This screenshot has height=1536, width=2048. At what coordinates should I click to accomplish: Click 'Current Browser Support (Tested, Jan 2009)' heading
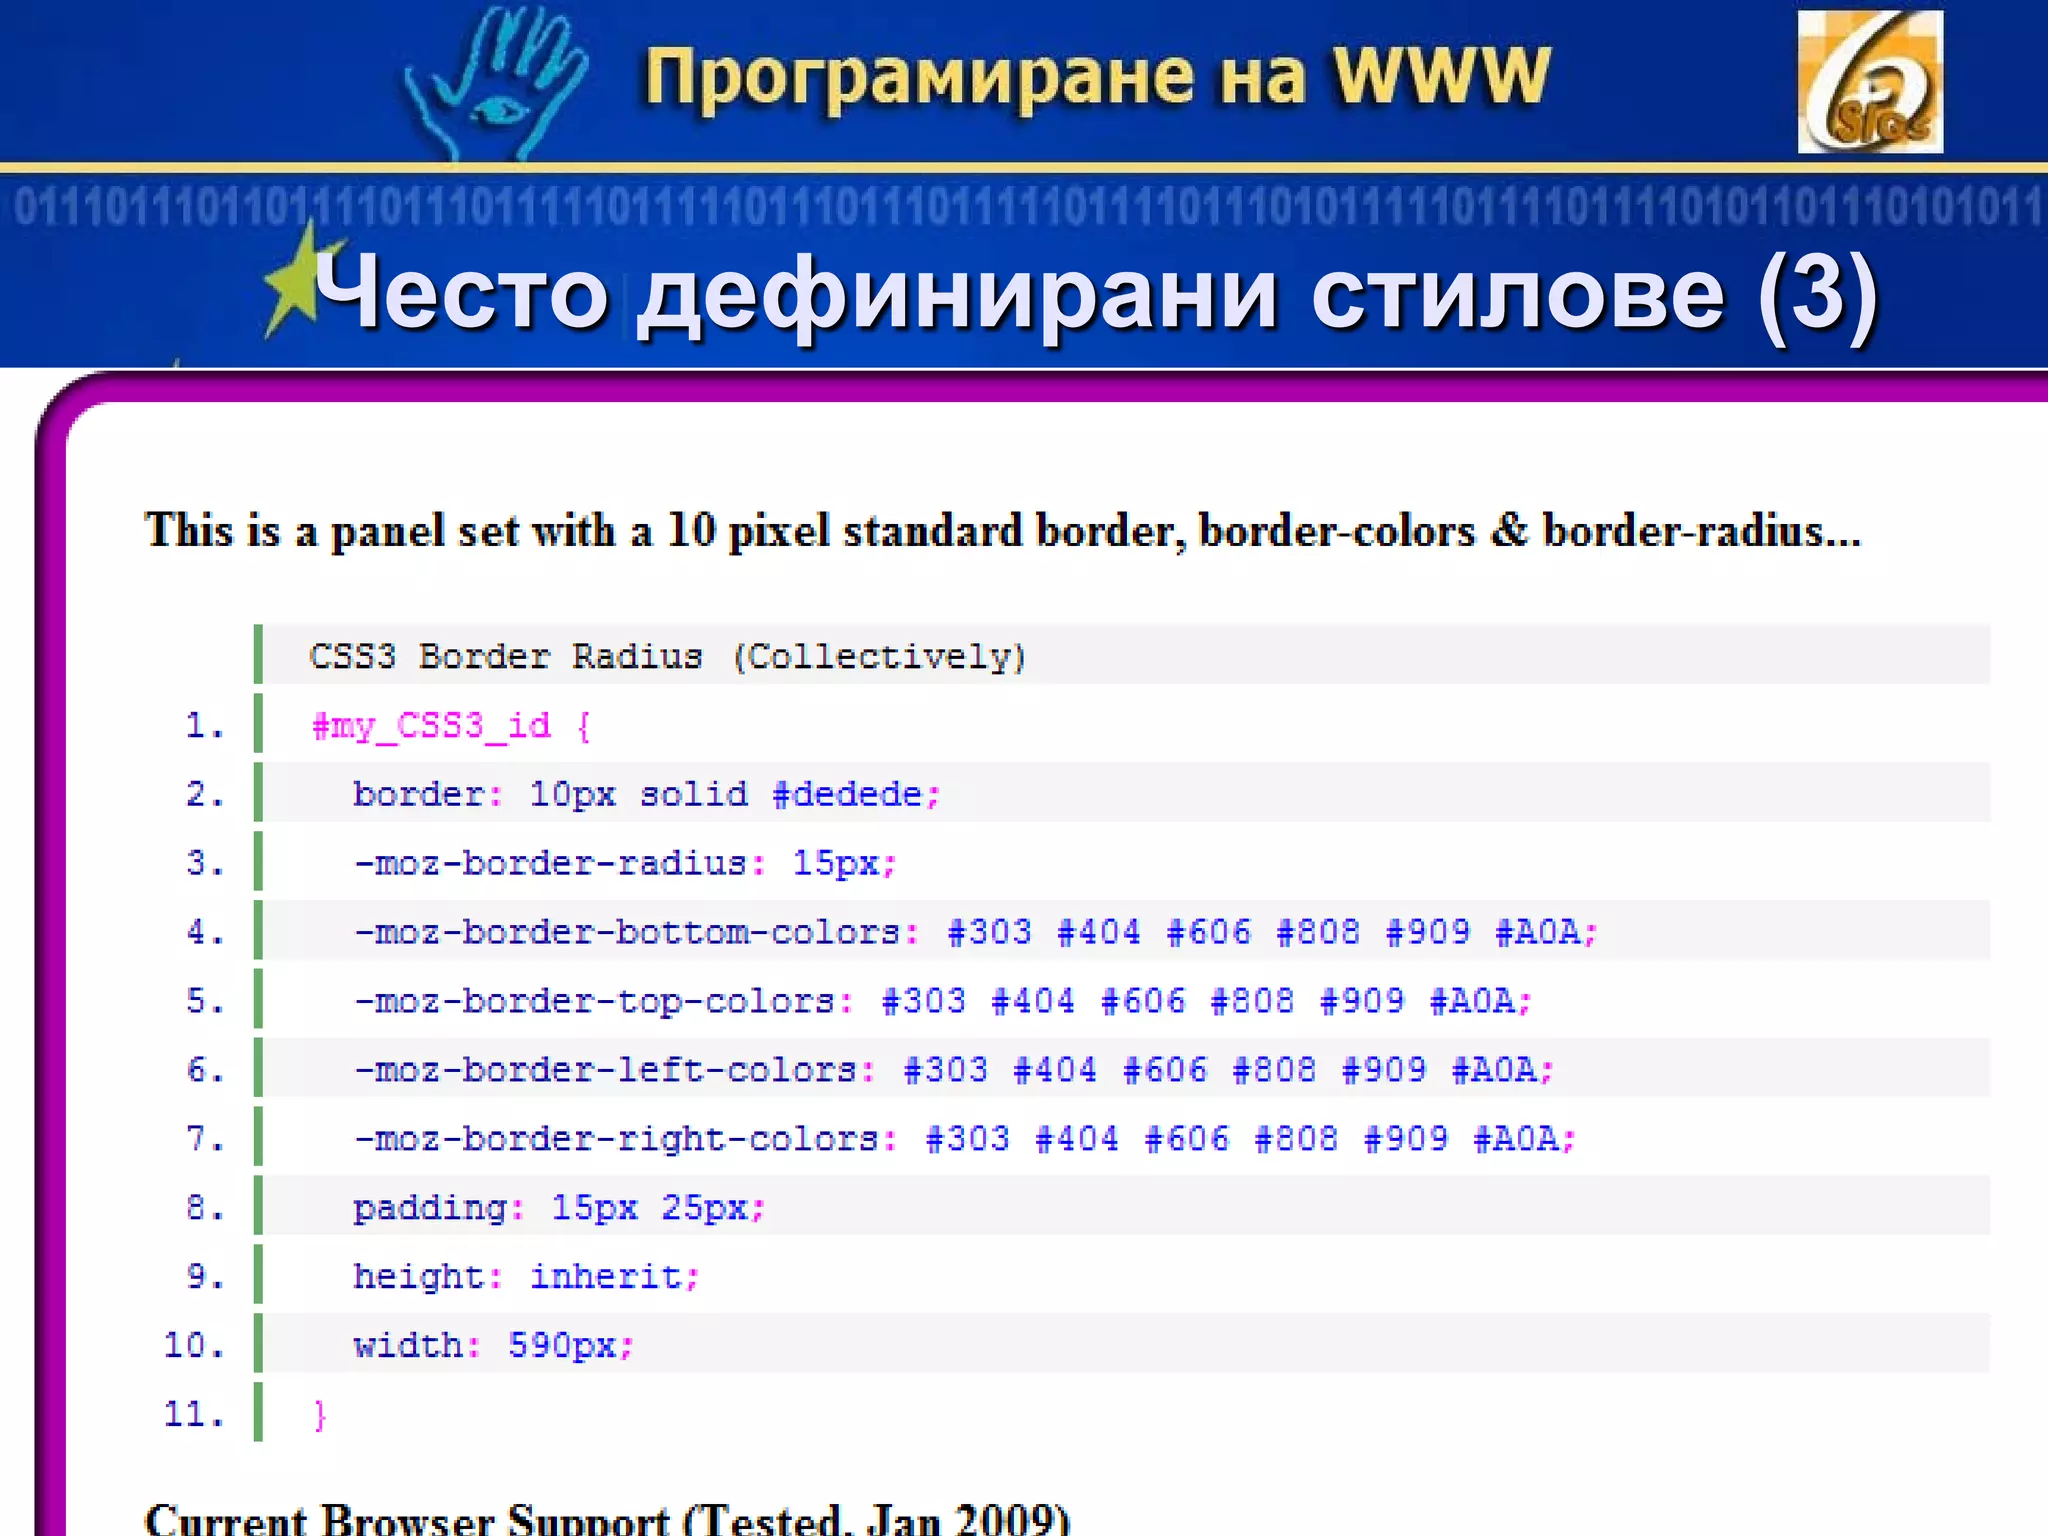(x=607, y=1518)
